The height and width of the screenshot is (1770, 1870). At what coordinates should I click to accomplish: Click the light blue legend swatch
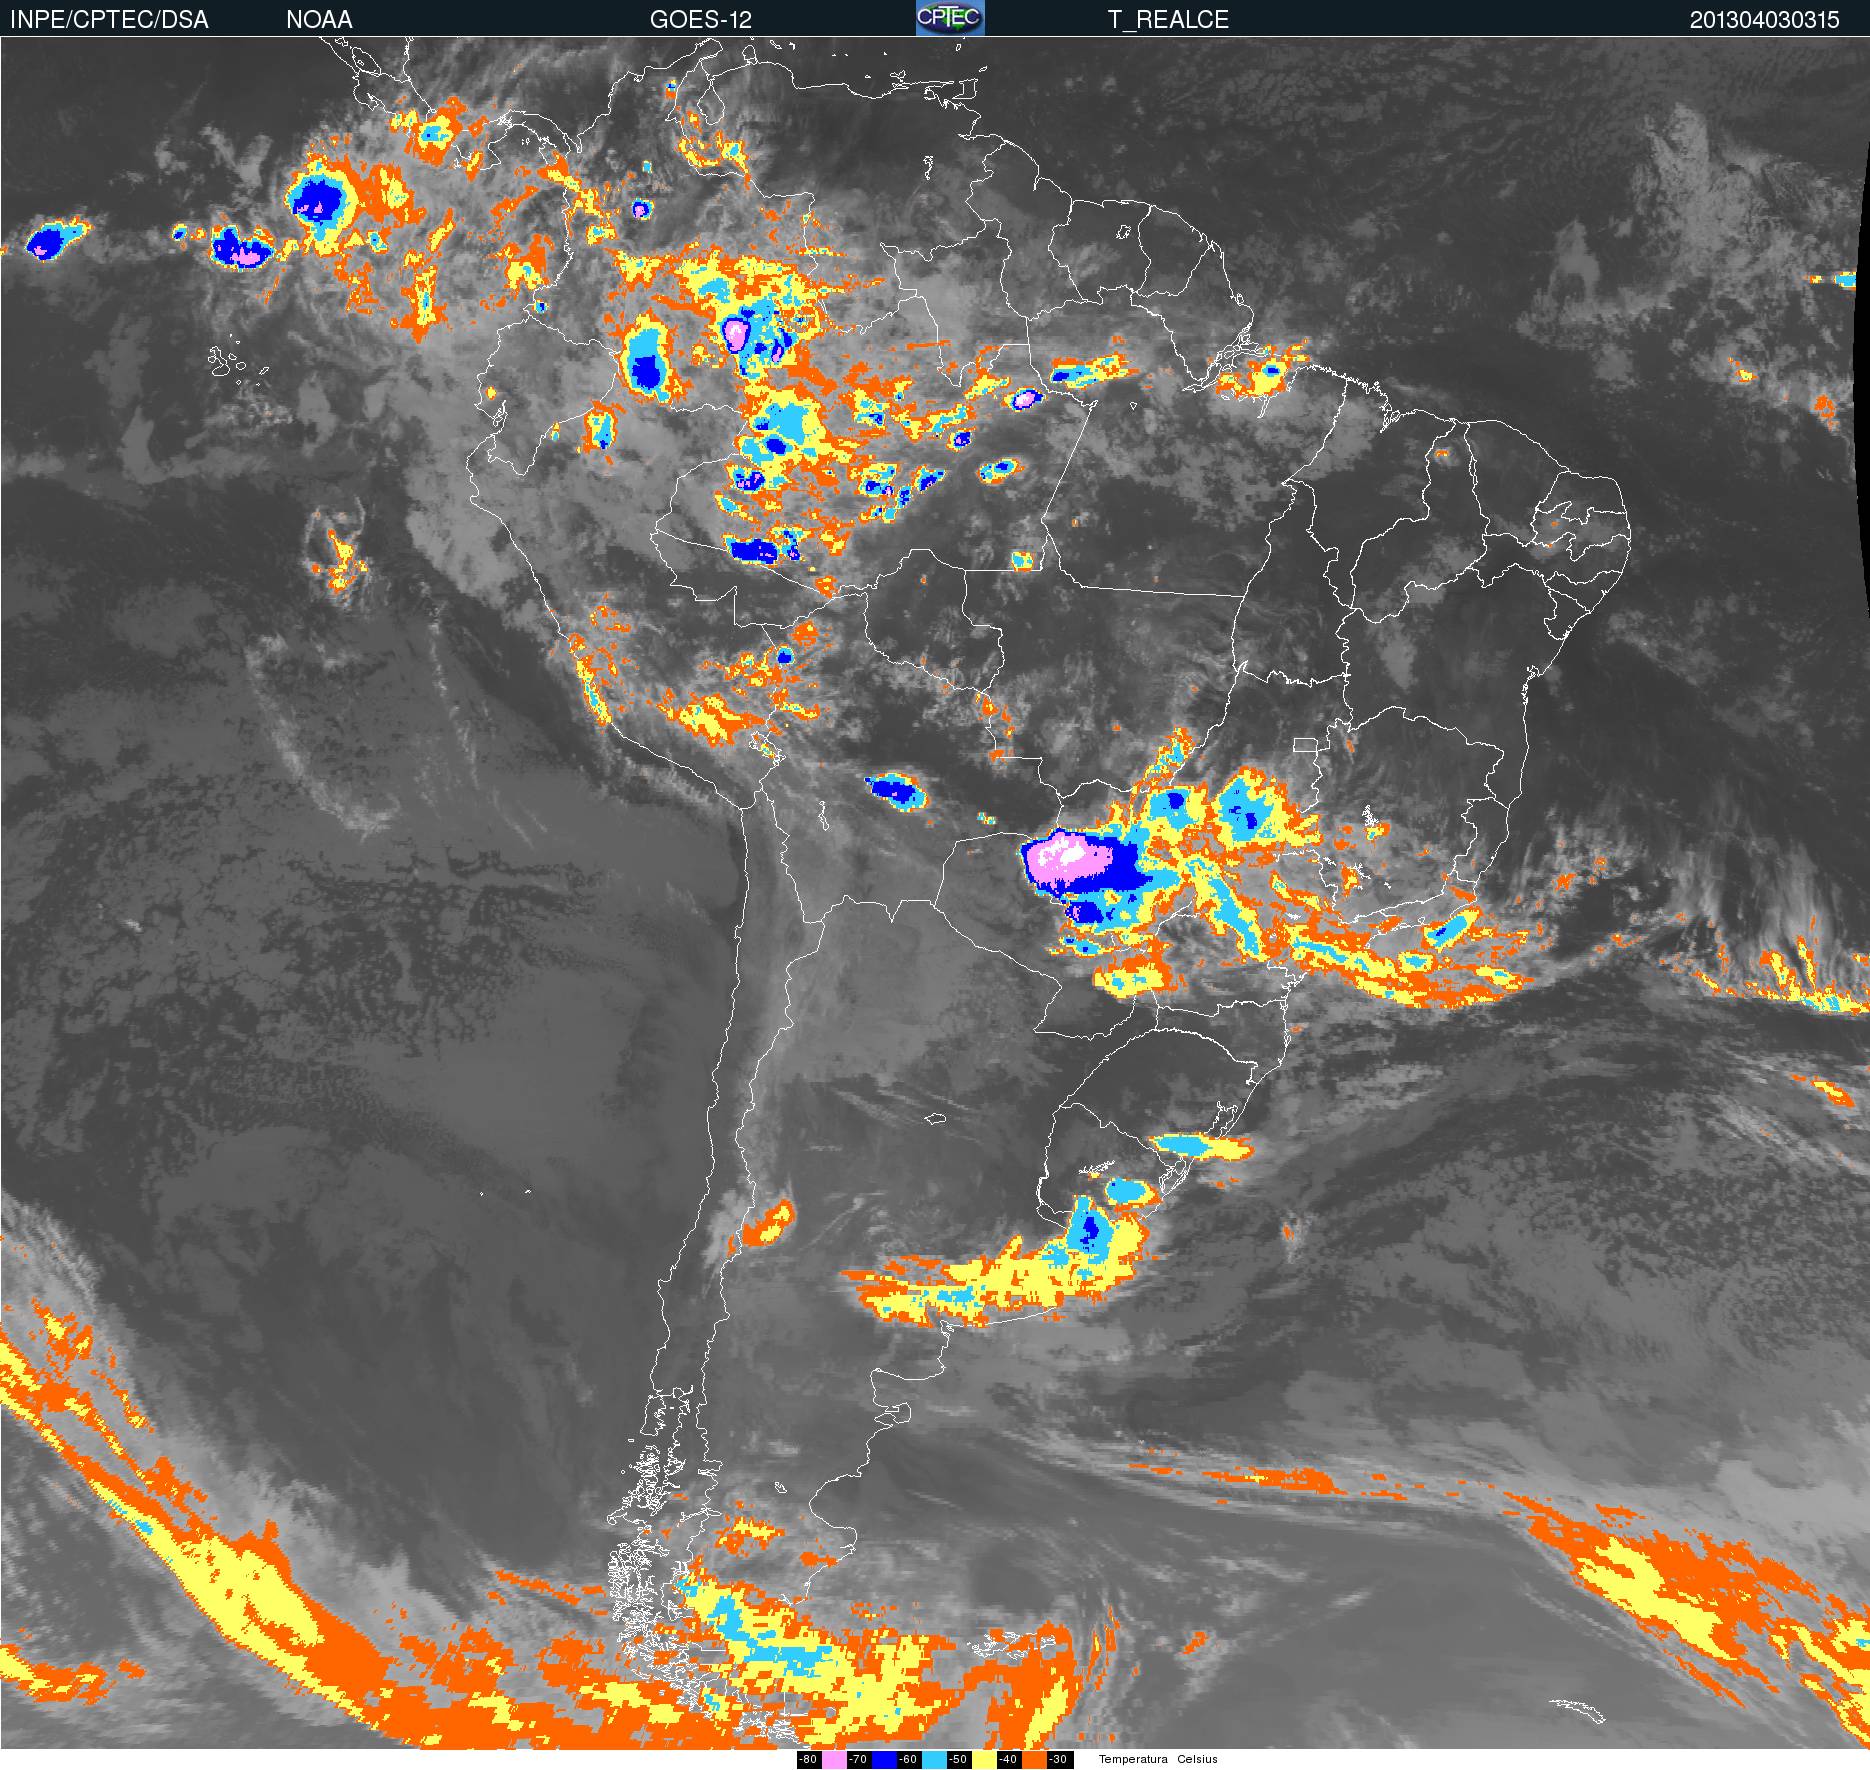[934, 1759]
